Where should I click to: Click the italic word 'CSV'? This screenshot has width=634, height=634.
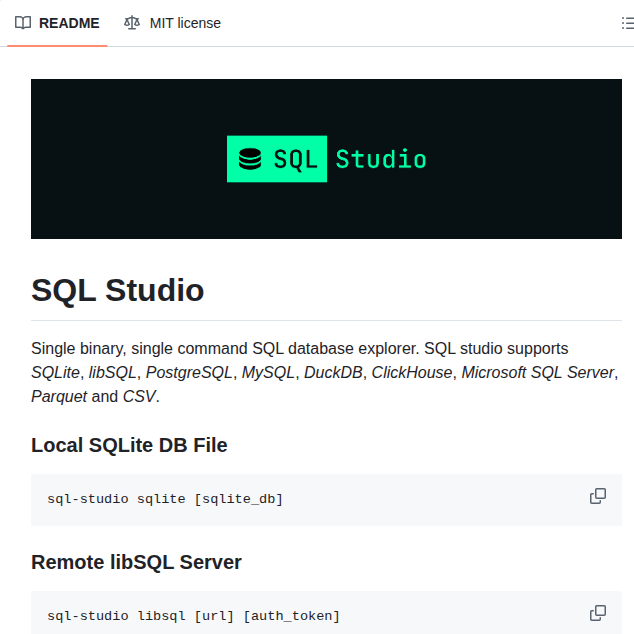coord(139,397)
